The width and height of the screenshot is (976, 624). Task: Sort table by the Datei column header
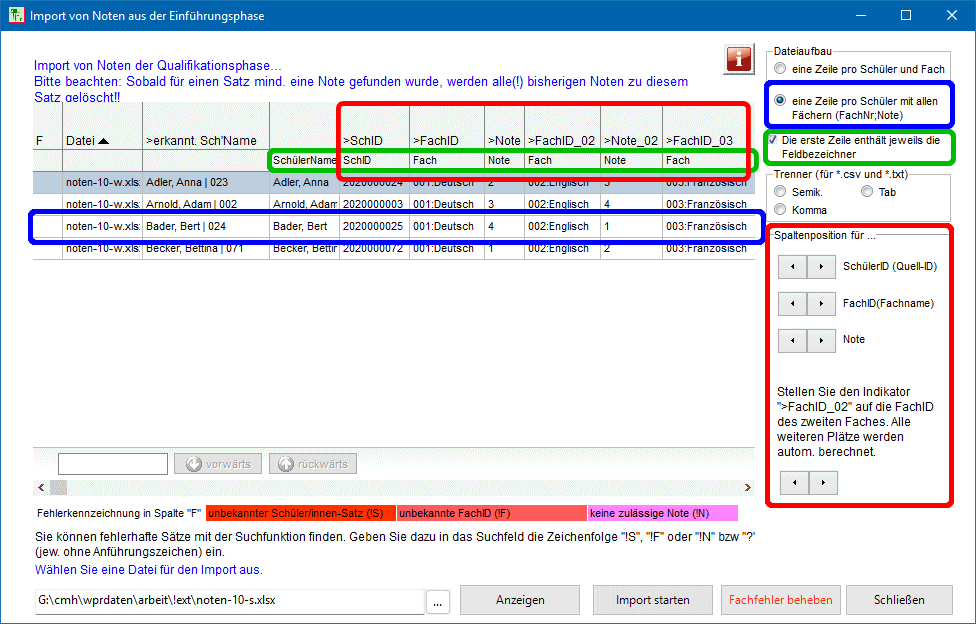coord(88,141)
